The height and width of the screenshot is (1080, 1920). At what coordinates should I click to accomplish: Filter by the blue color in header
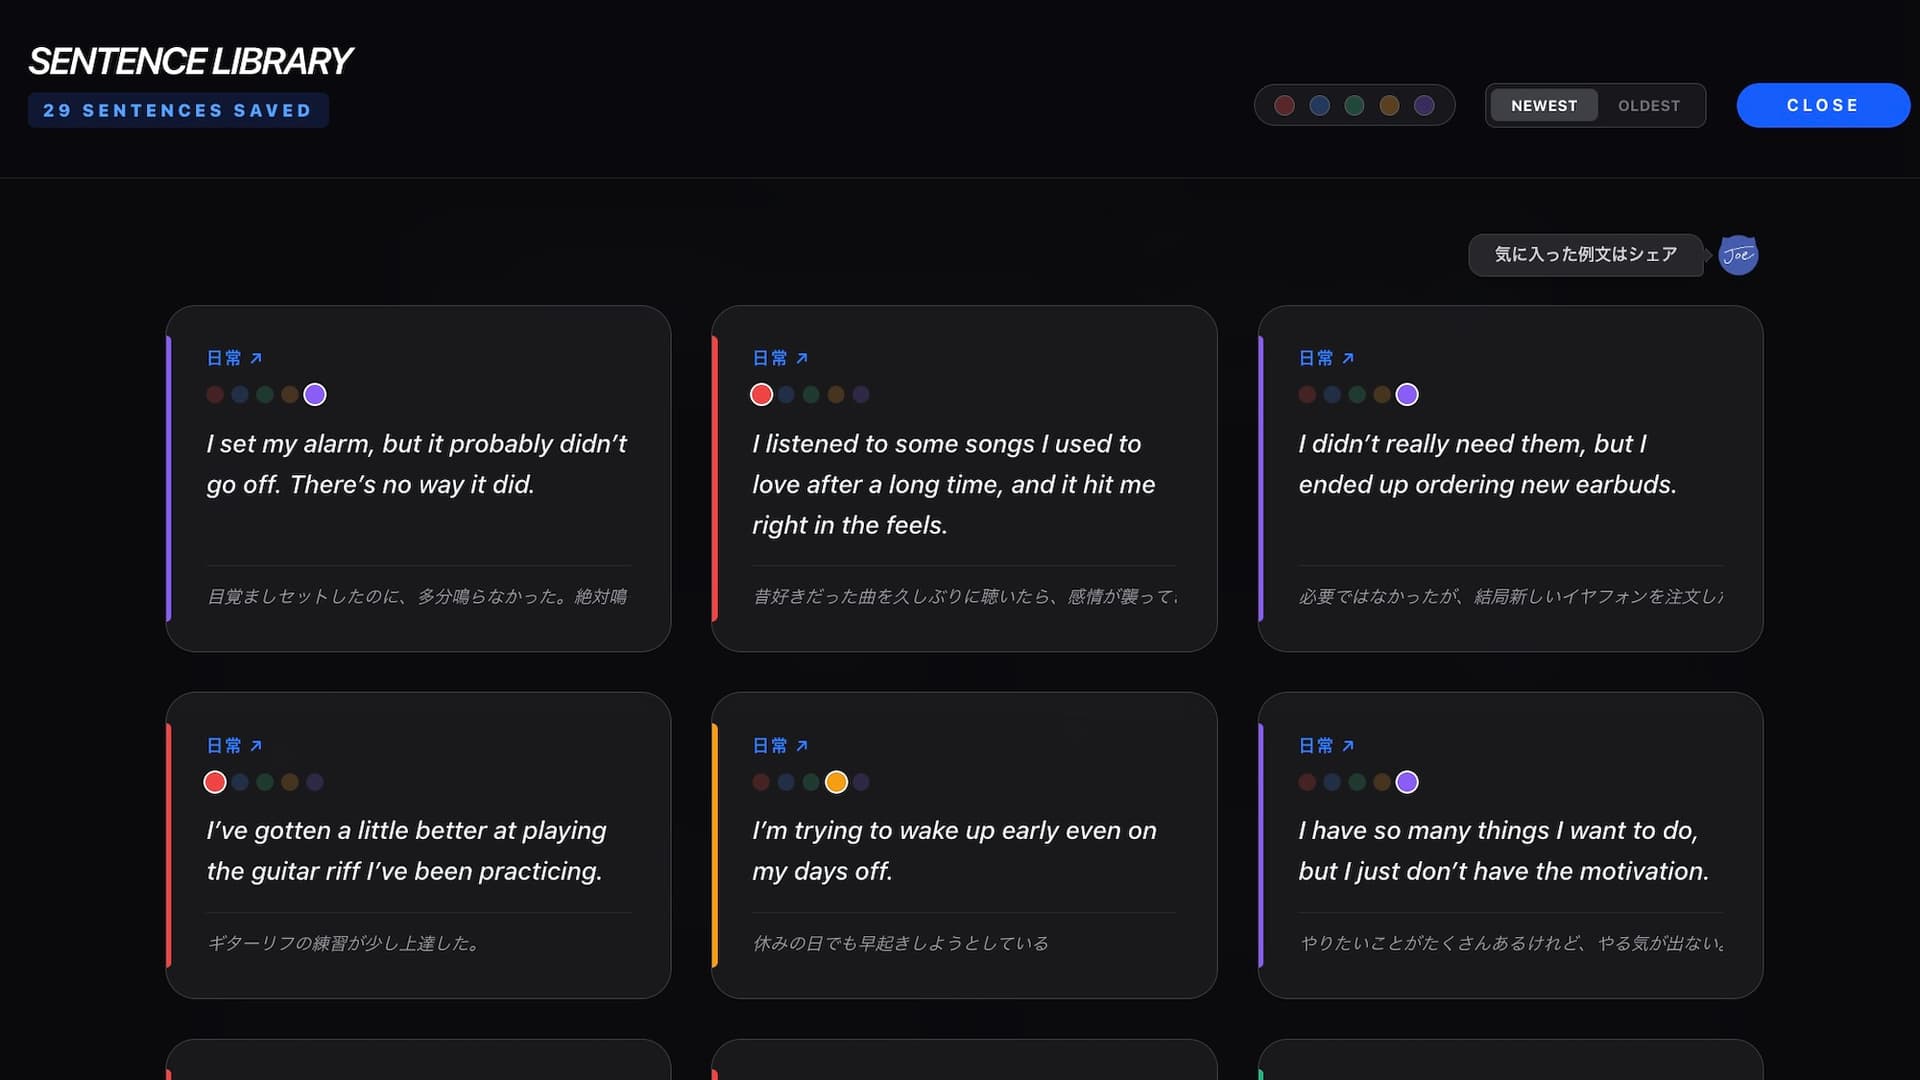pos(1320,105)
